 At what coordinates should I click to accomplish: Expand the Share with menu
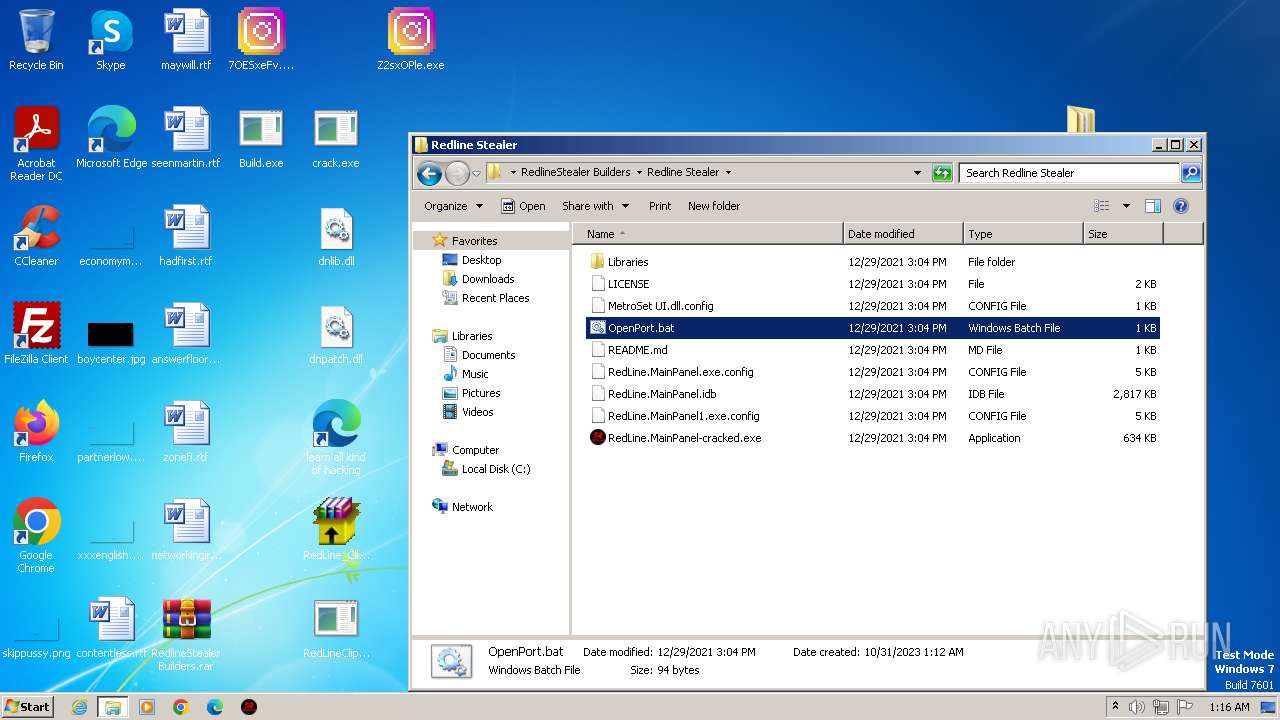coord(596,206)
